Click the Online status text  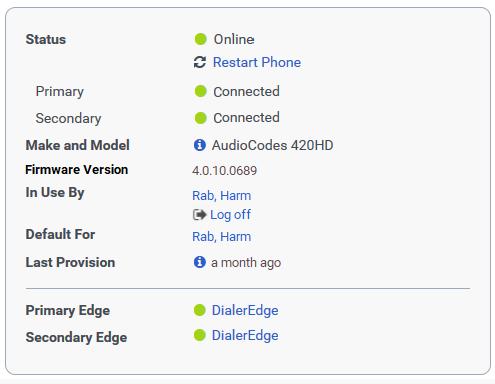[x=234, y=39]
